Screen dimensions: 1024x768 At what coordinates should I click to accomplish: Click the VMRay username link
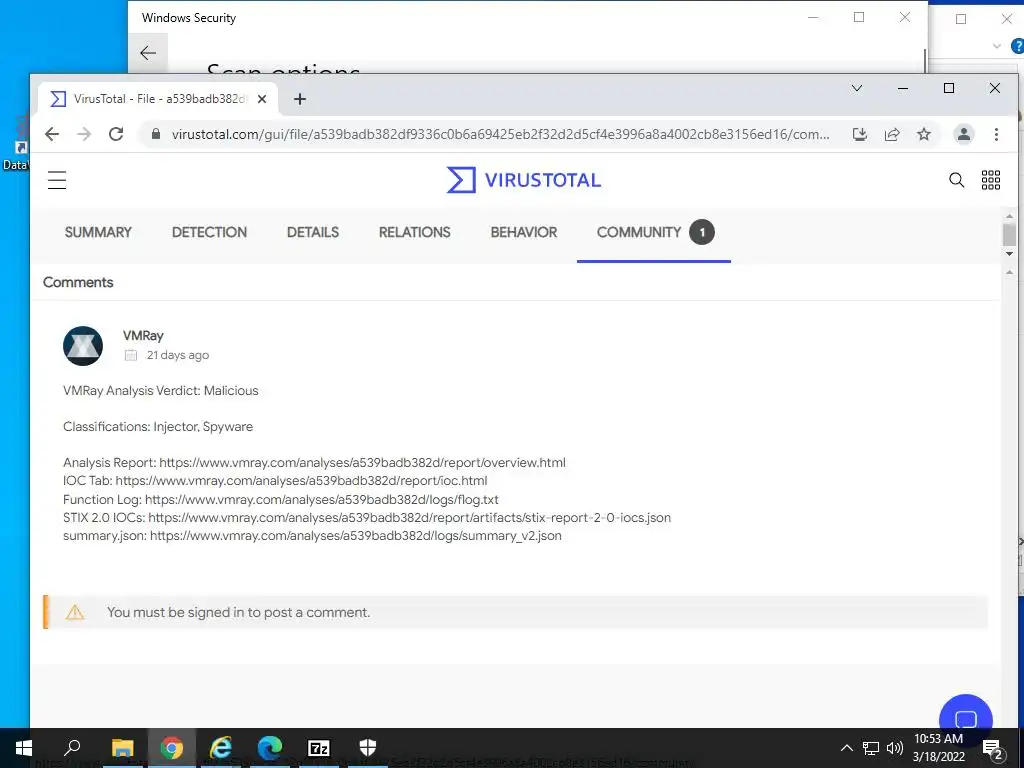tap(143, 336)
